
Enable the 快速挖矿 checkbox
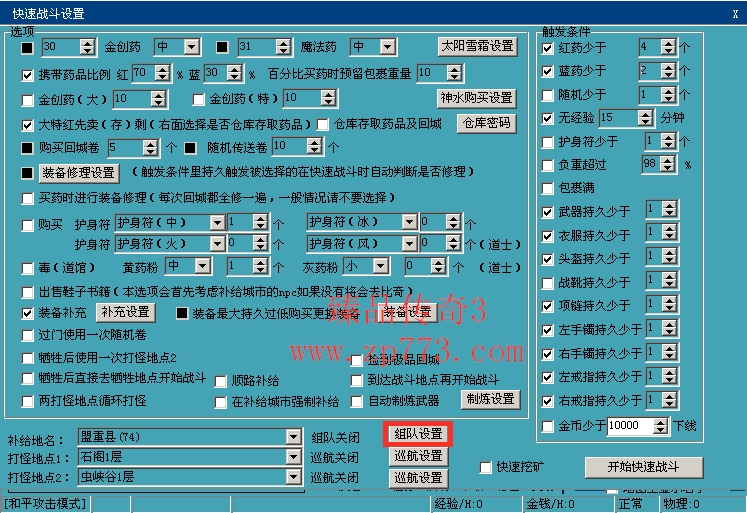pos(486,467)
